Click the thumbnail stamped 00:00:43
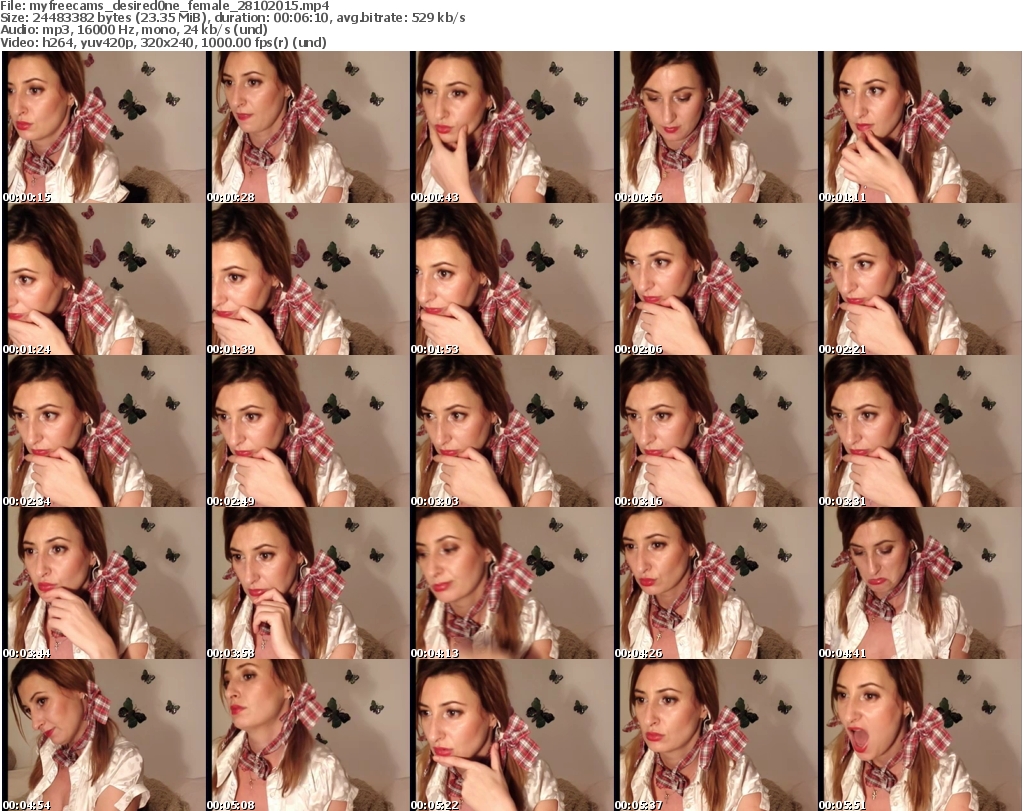 pos(511,127)
